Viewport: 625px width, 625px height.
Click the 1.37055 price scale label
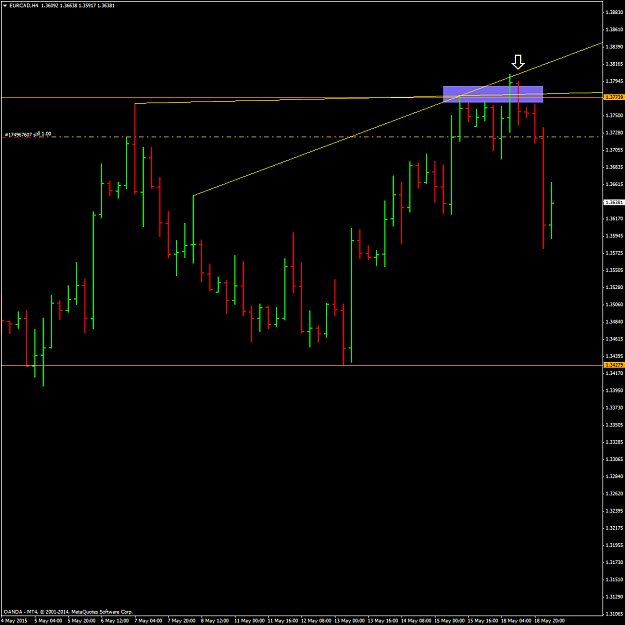[x=614, y=149]
